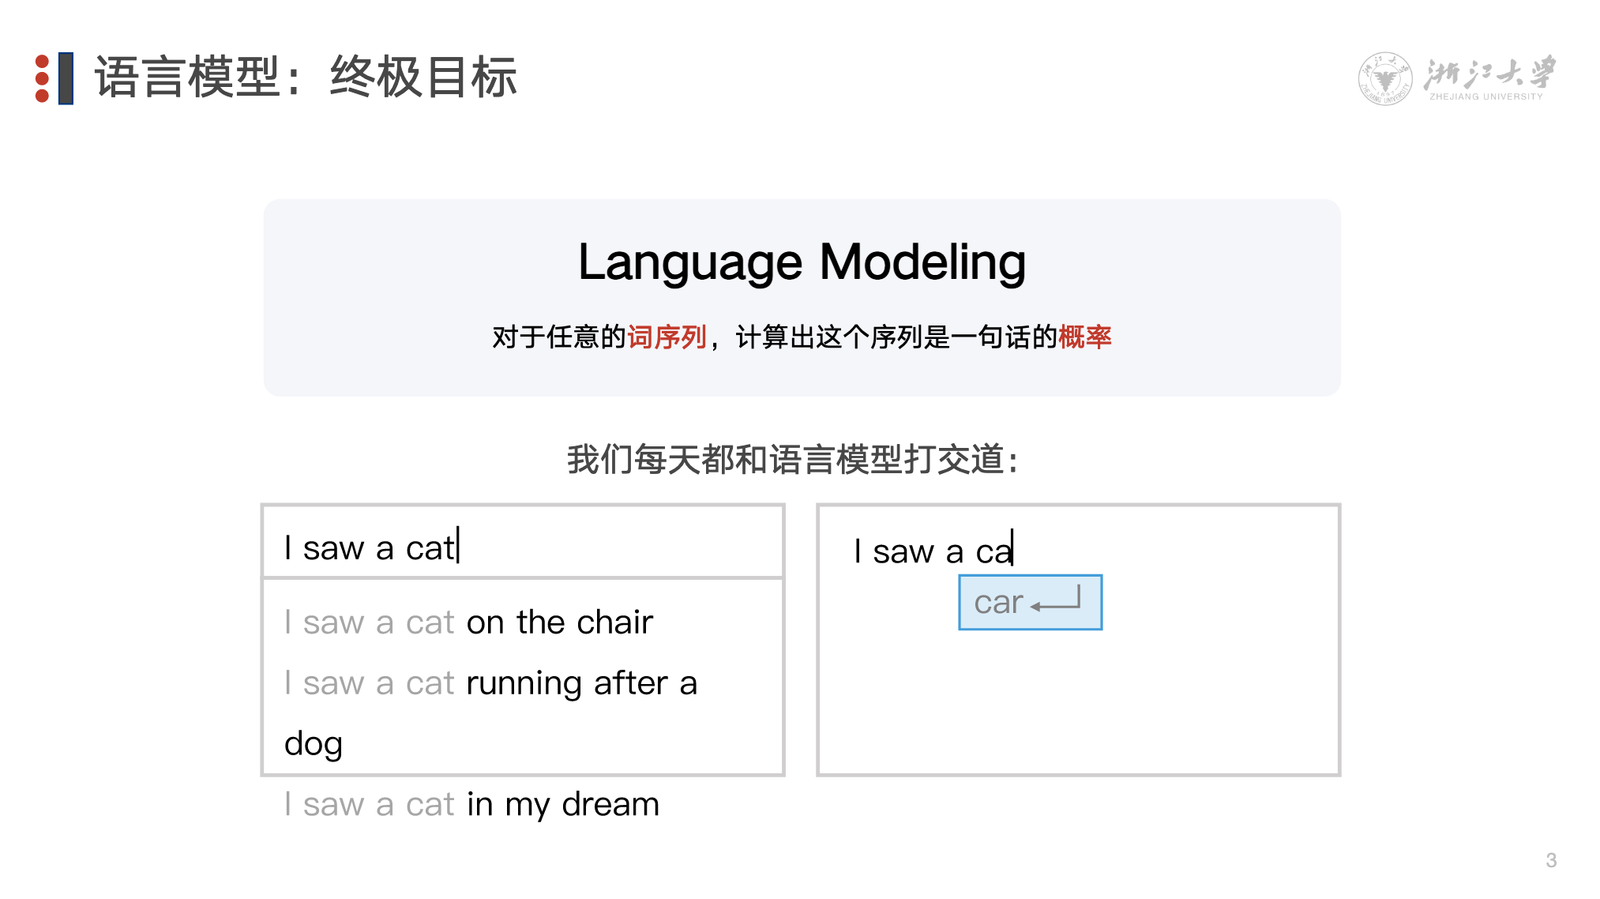Image resolution: width=1600 pixels, height=899 pixels.
Task: Choose suggestion "I saw a cat on the chair"
Action: [468, 622]
